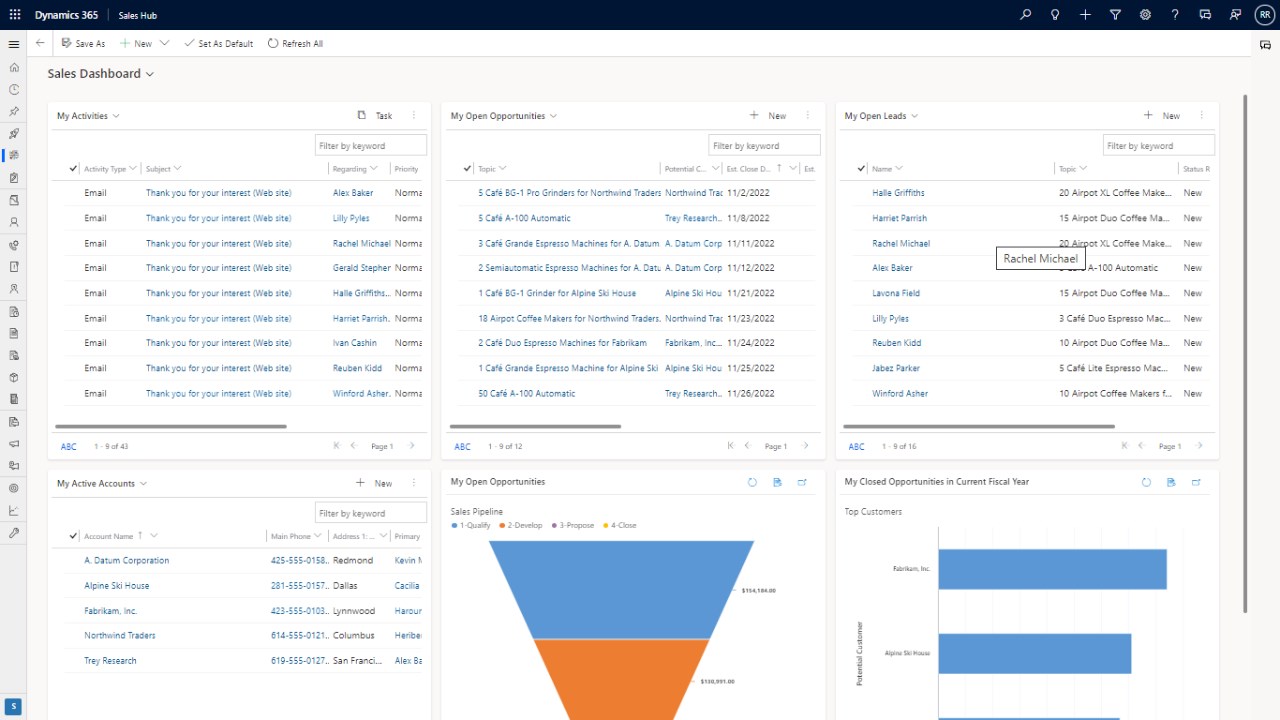Click Set As Default command
This screenshot has width=1280, height=720.
coord(219,43)
